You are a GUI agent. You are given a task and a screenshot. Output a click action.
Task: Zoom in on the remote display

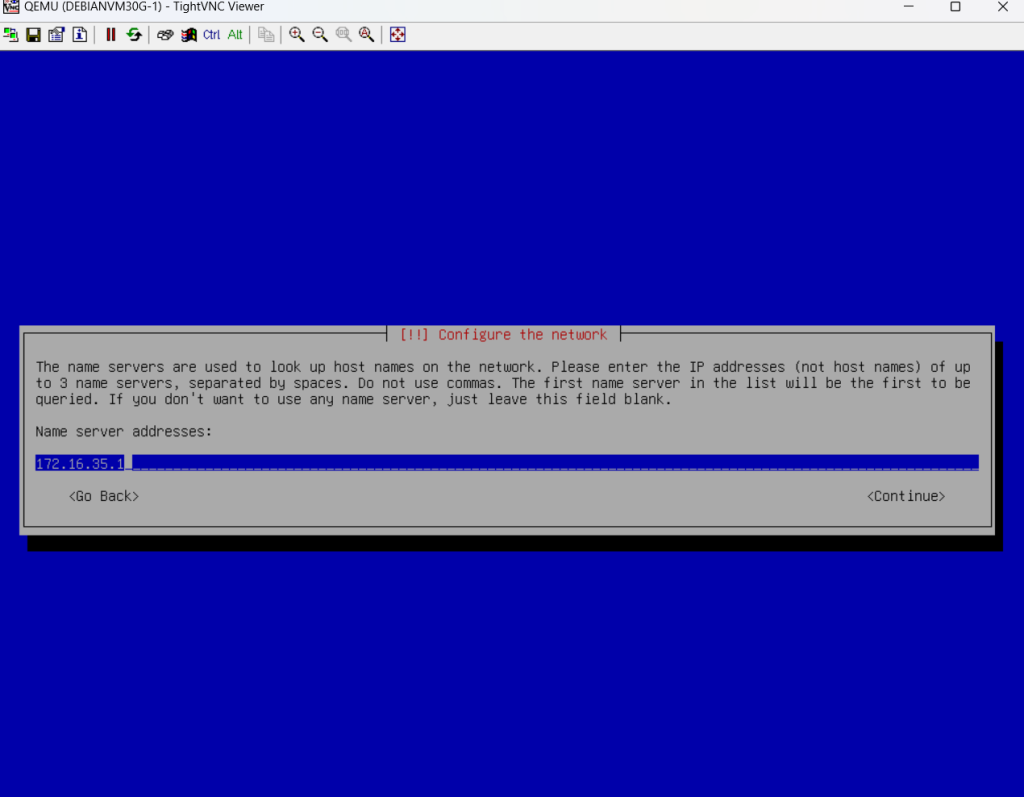[297, 35]
